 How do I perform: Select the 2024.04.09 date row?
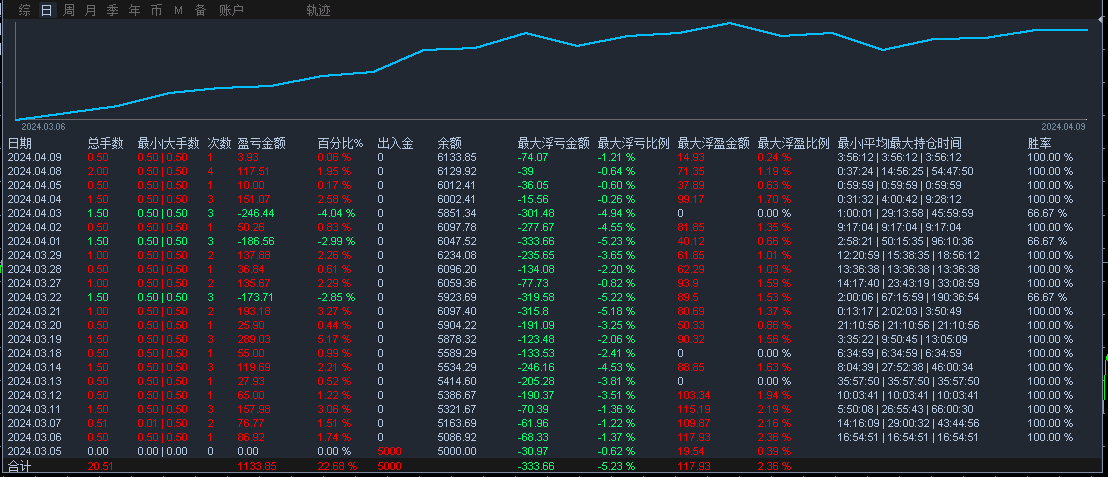(x=35, y=158)
